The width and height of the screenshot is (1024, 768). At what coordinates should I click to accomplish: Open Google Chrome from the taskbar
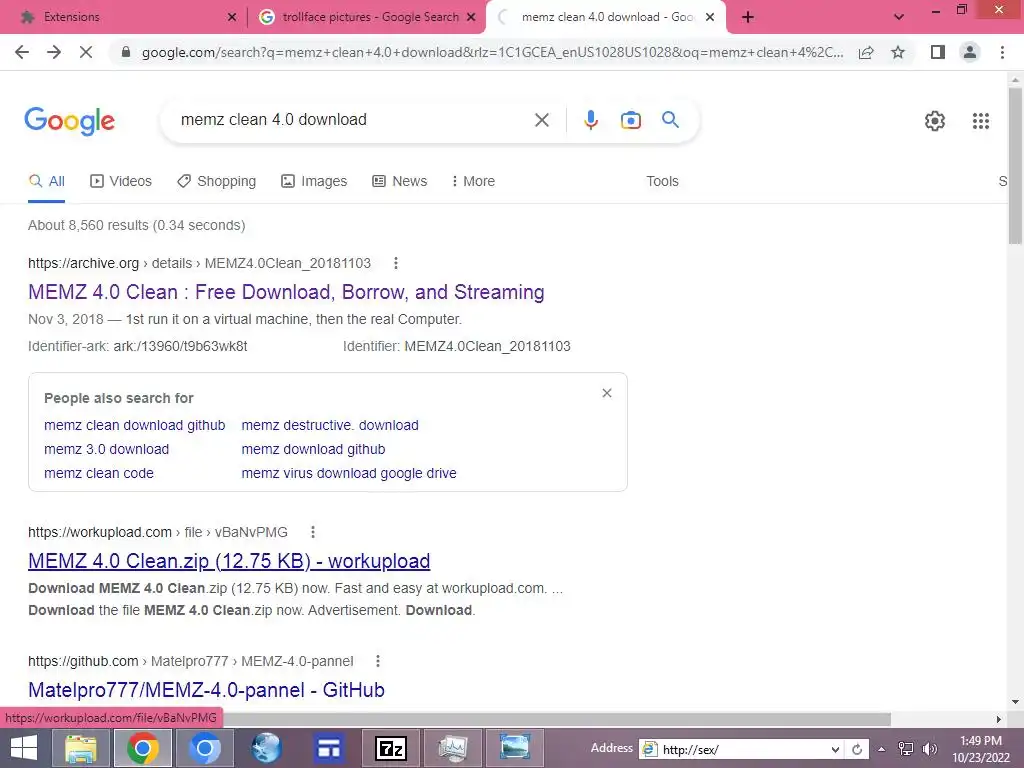click(142, 748)
